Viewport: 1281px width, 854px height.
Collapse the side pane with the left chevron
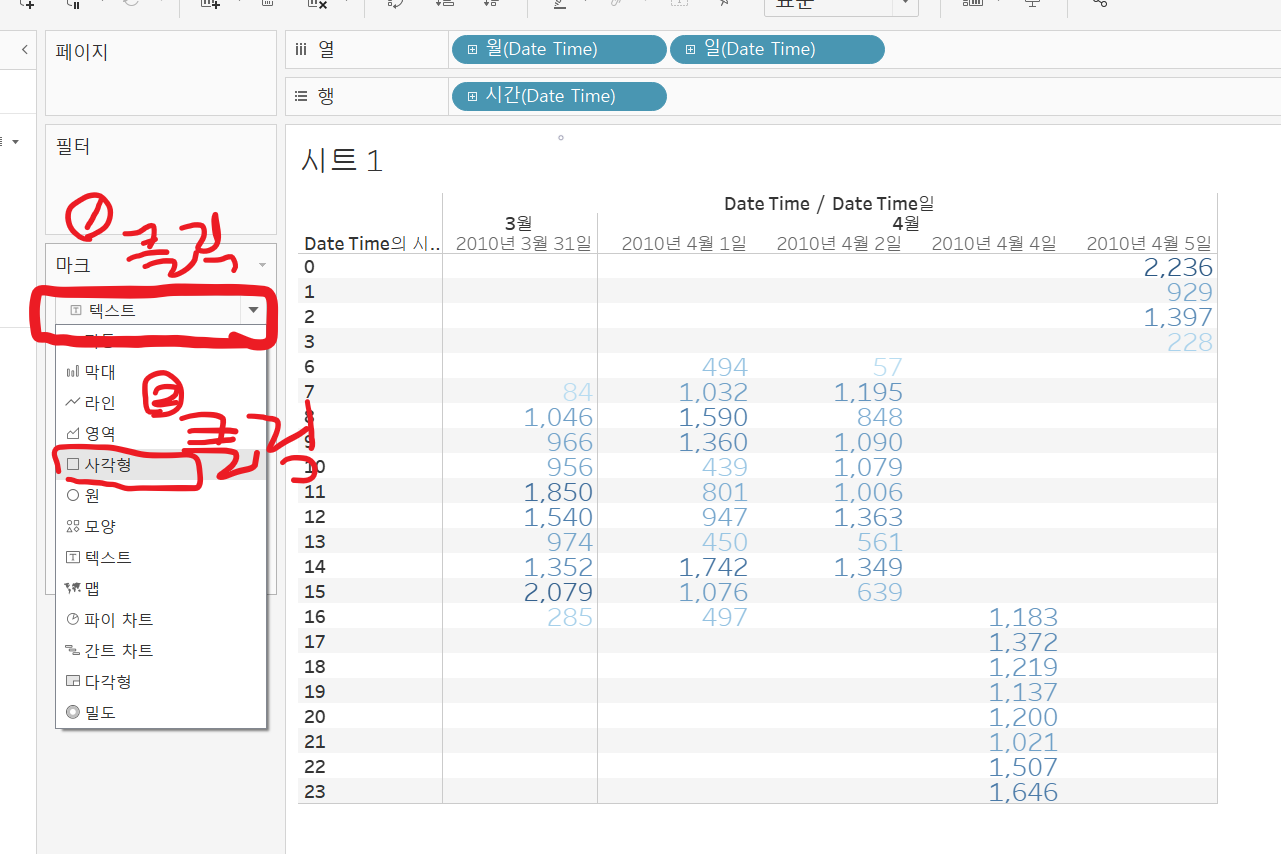(x=24, y=49)
